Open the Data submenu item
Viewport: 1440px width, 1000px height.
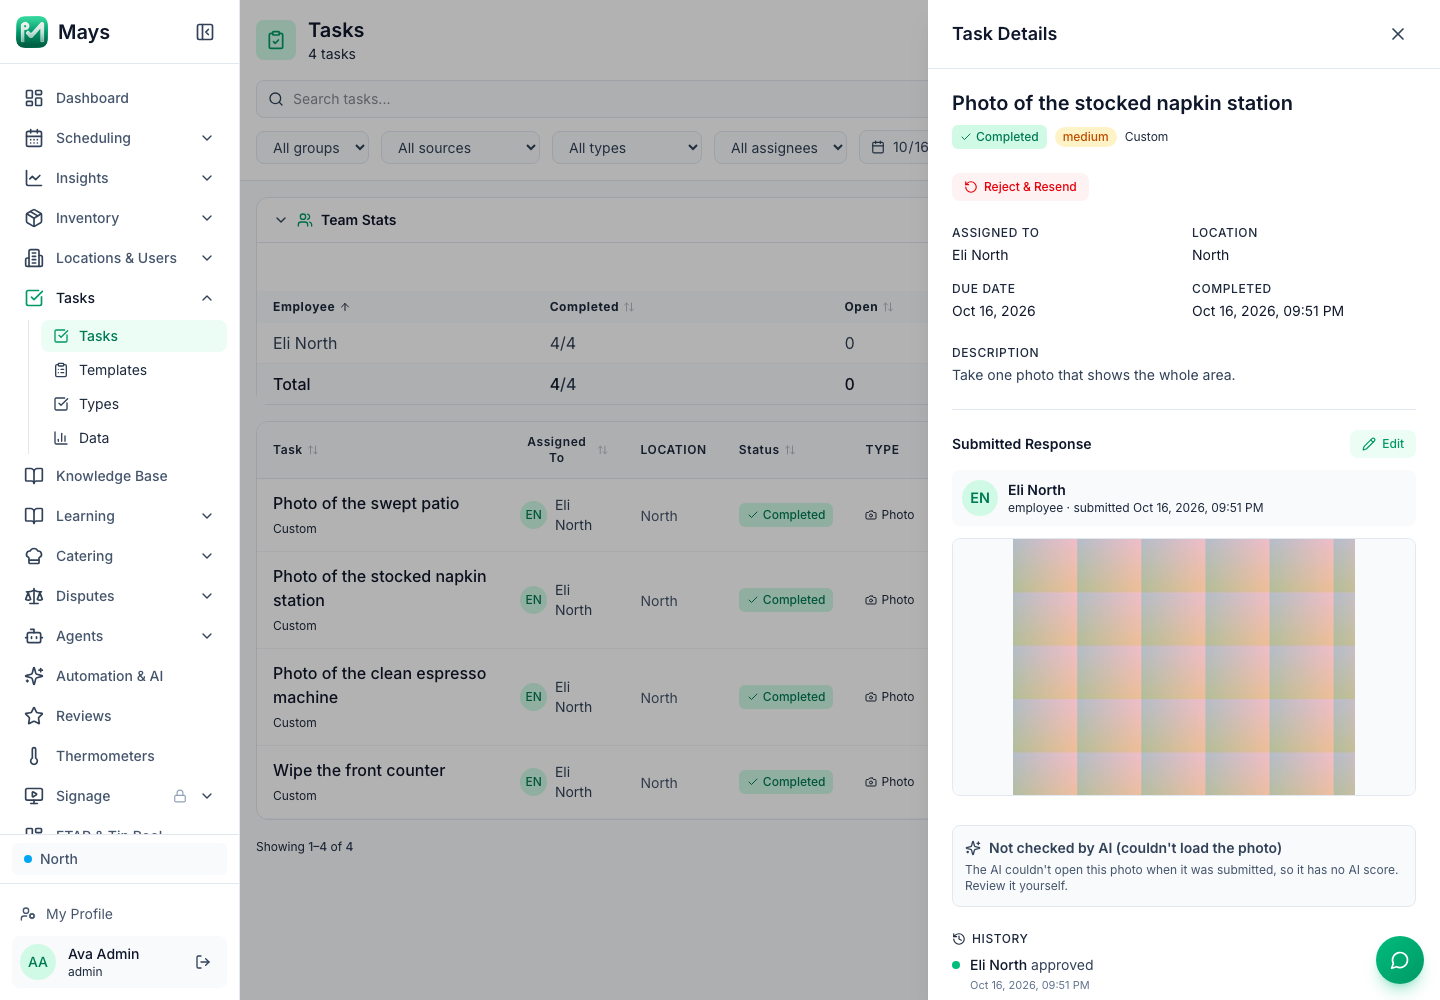(134, 438)
